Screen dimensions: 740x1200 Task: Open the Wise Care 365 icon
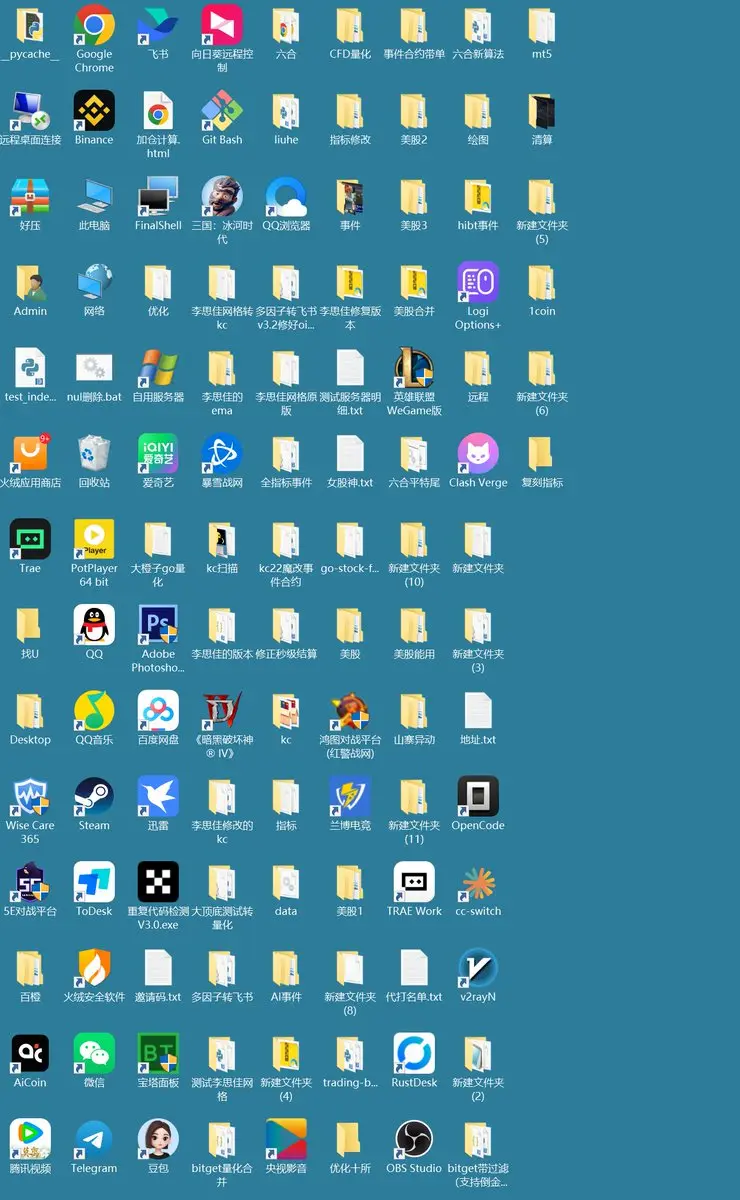pos(30,797)
